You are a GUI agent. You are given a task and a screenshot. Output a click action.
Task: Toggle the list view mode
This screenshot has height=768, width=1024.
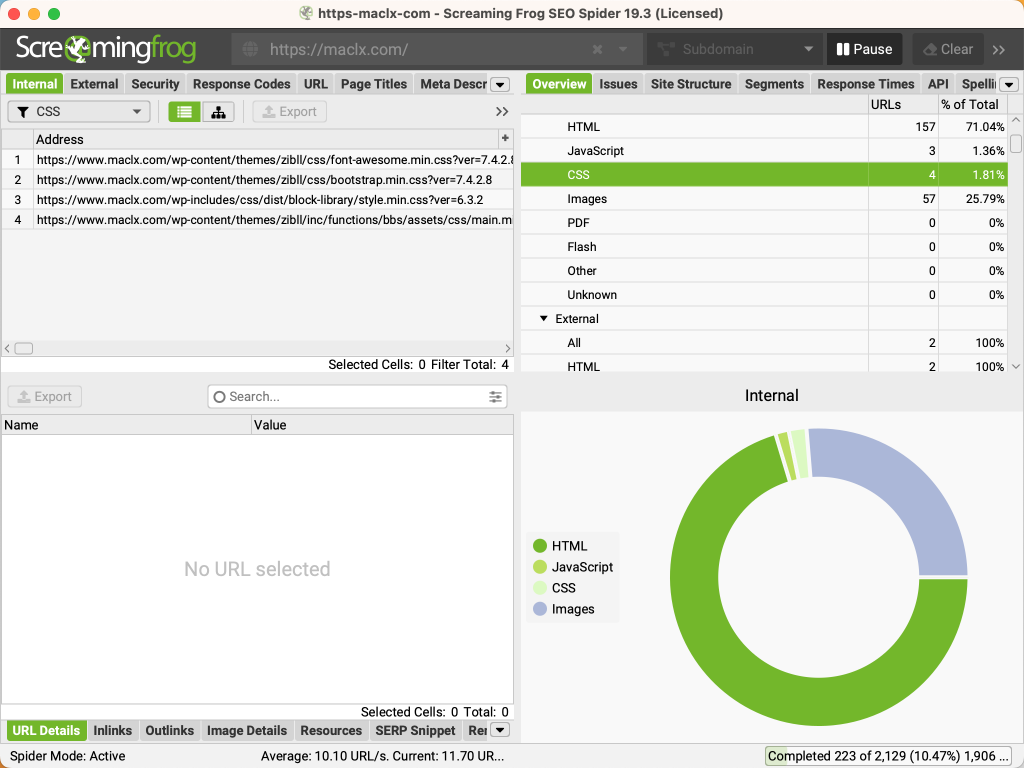coord(184,111)
